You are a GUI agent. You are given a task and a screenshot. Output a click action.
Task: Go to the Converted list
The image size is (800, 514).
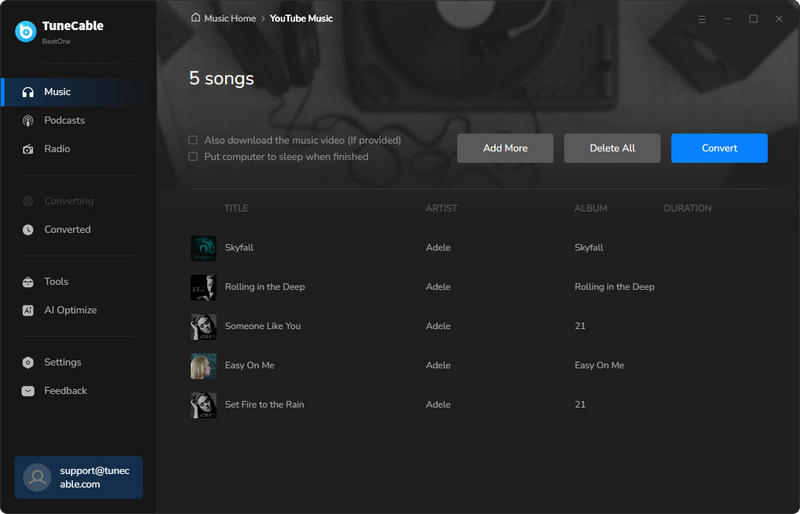coord(78,230)
